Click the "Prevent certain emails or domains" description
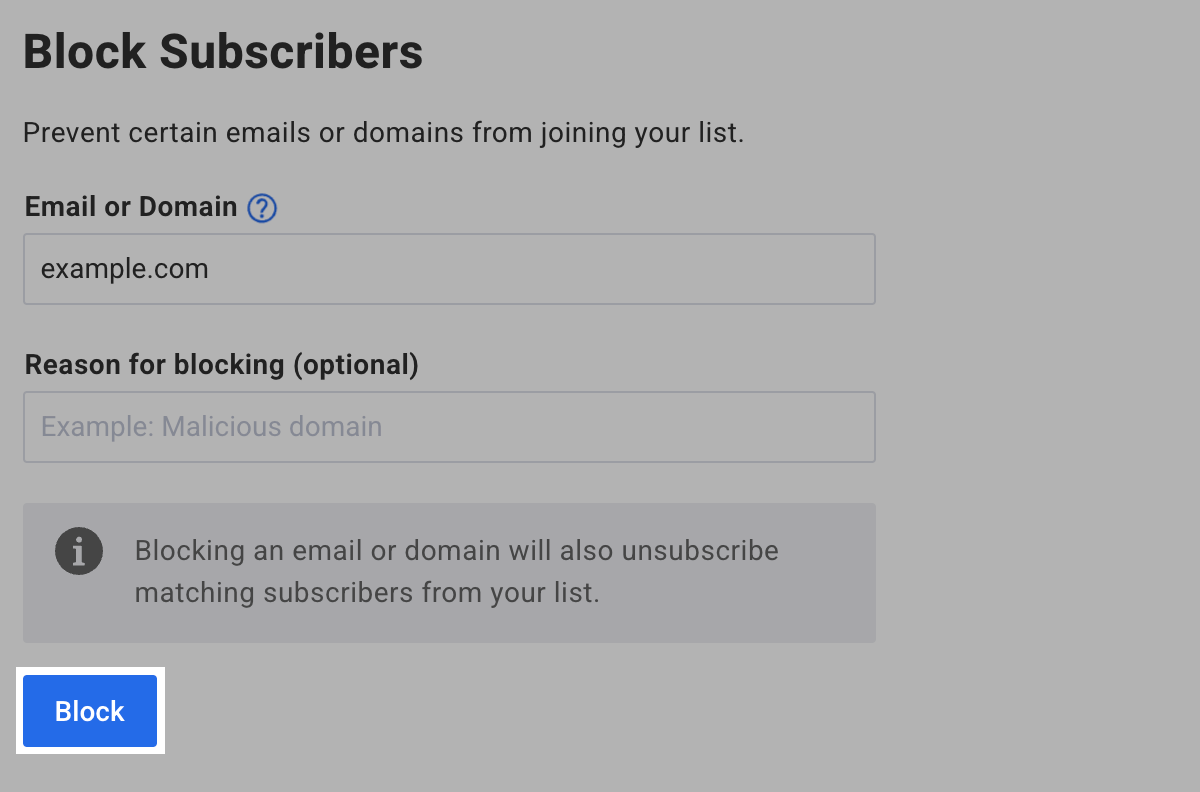 click(x=383, y=133)
